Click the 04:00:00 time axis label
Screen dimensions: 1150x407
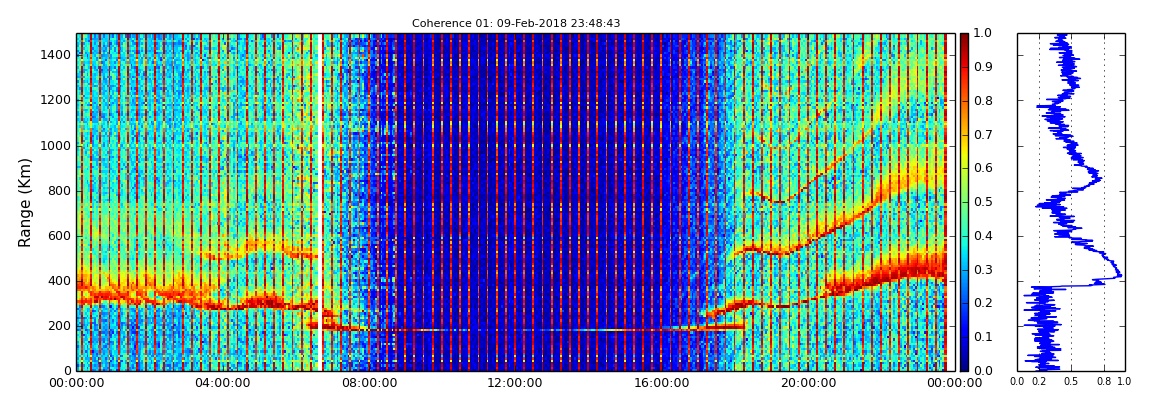coord(221,384)
